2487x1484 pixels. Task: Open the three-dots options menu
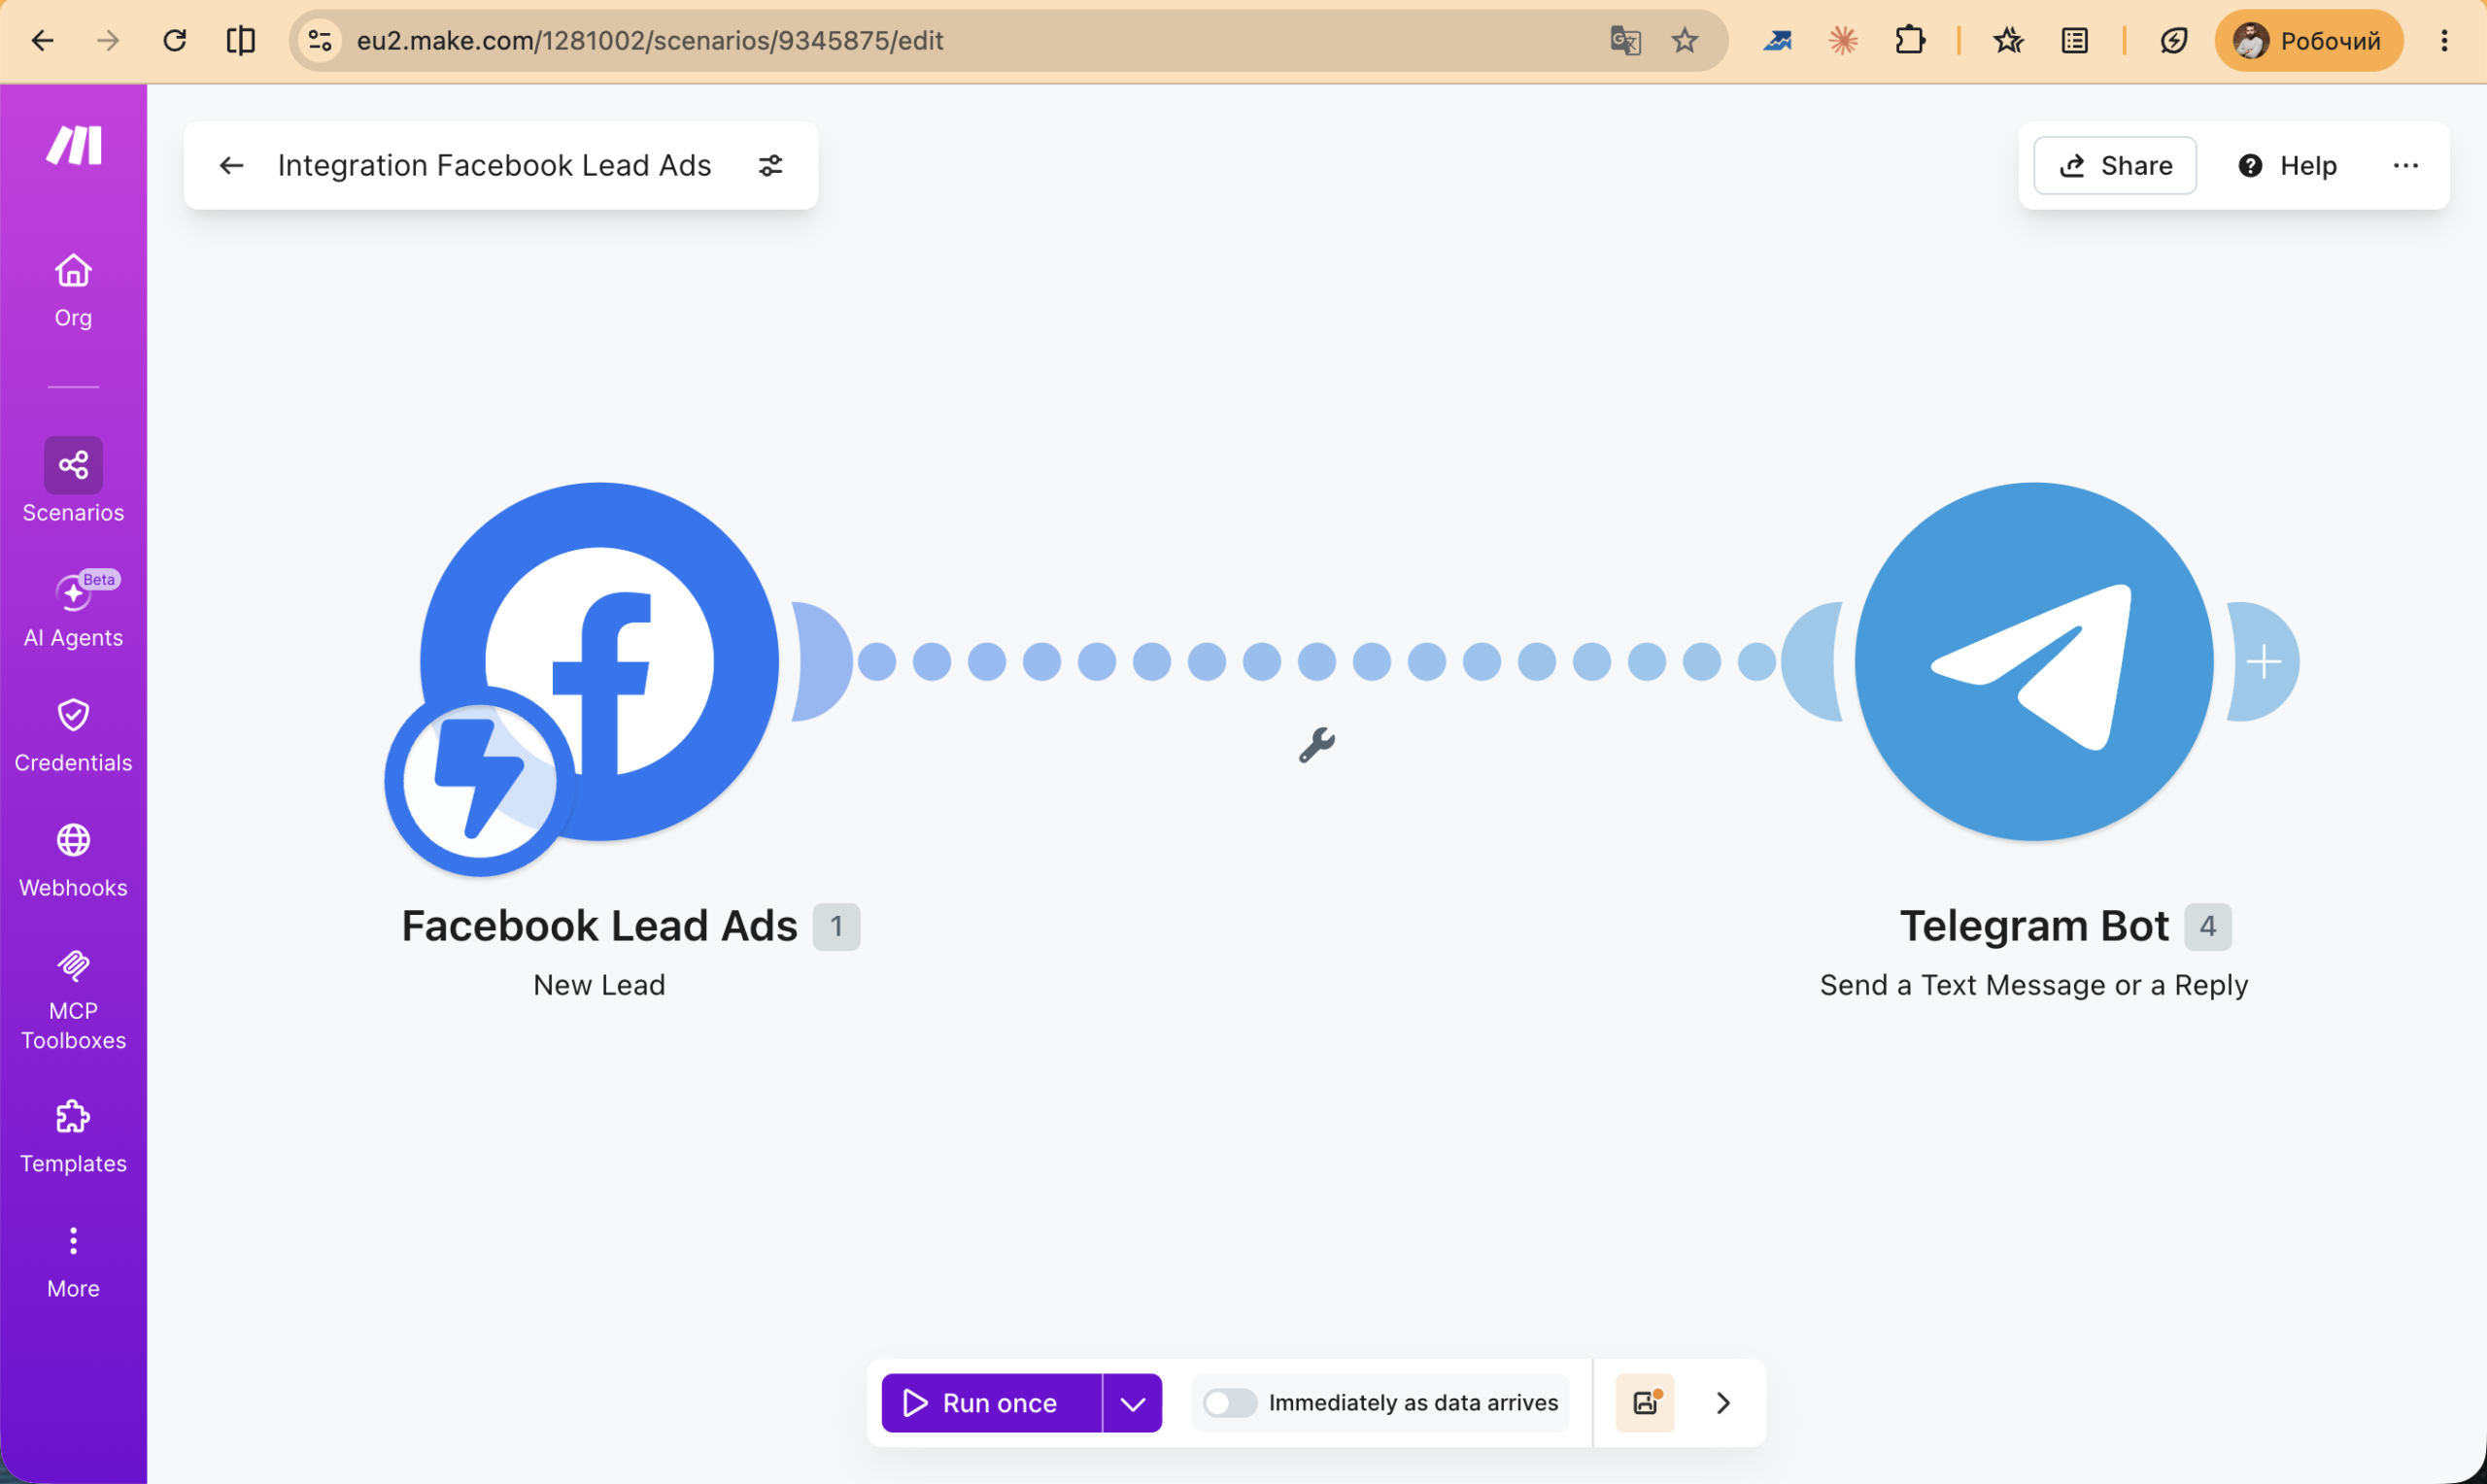click(2405, 165)
